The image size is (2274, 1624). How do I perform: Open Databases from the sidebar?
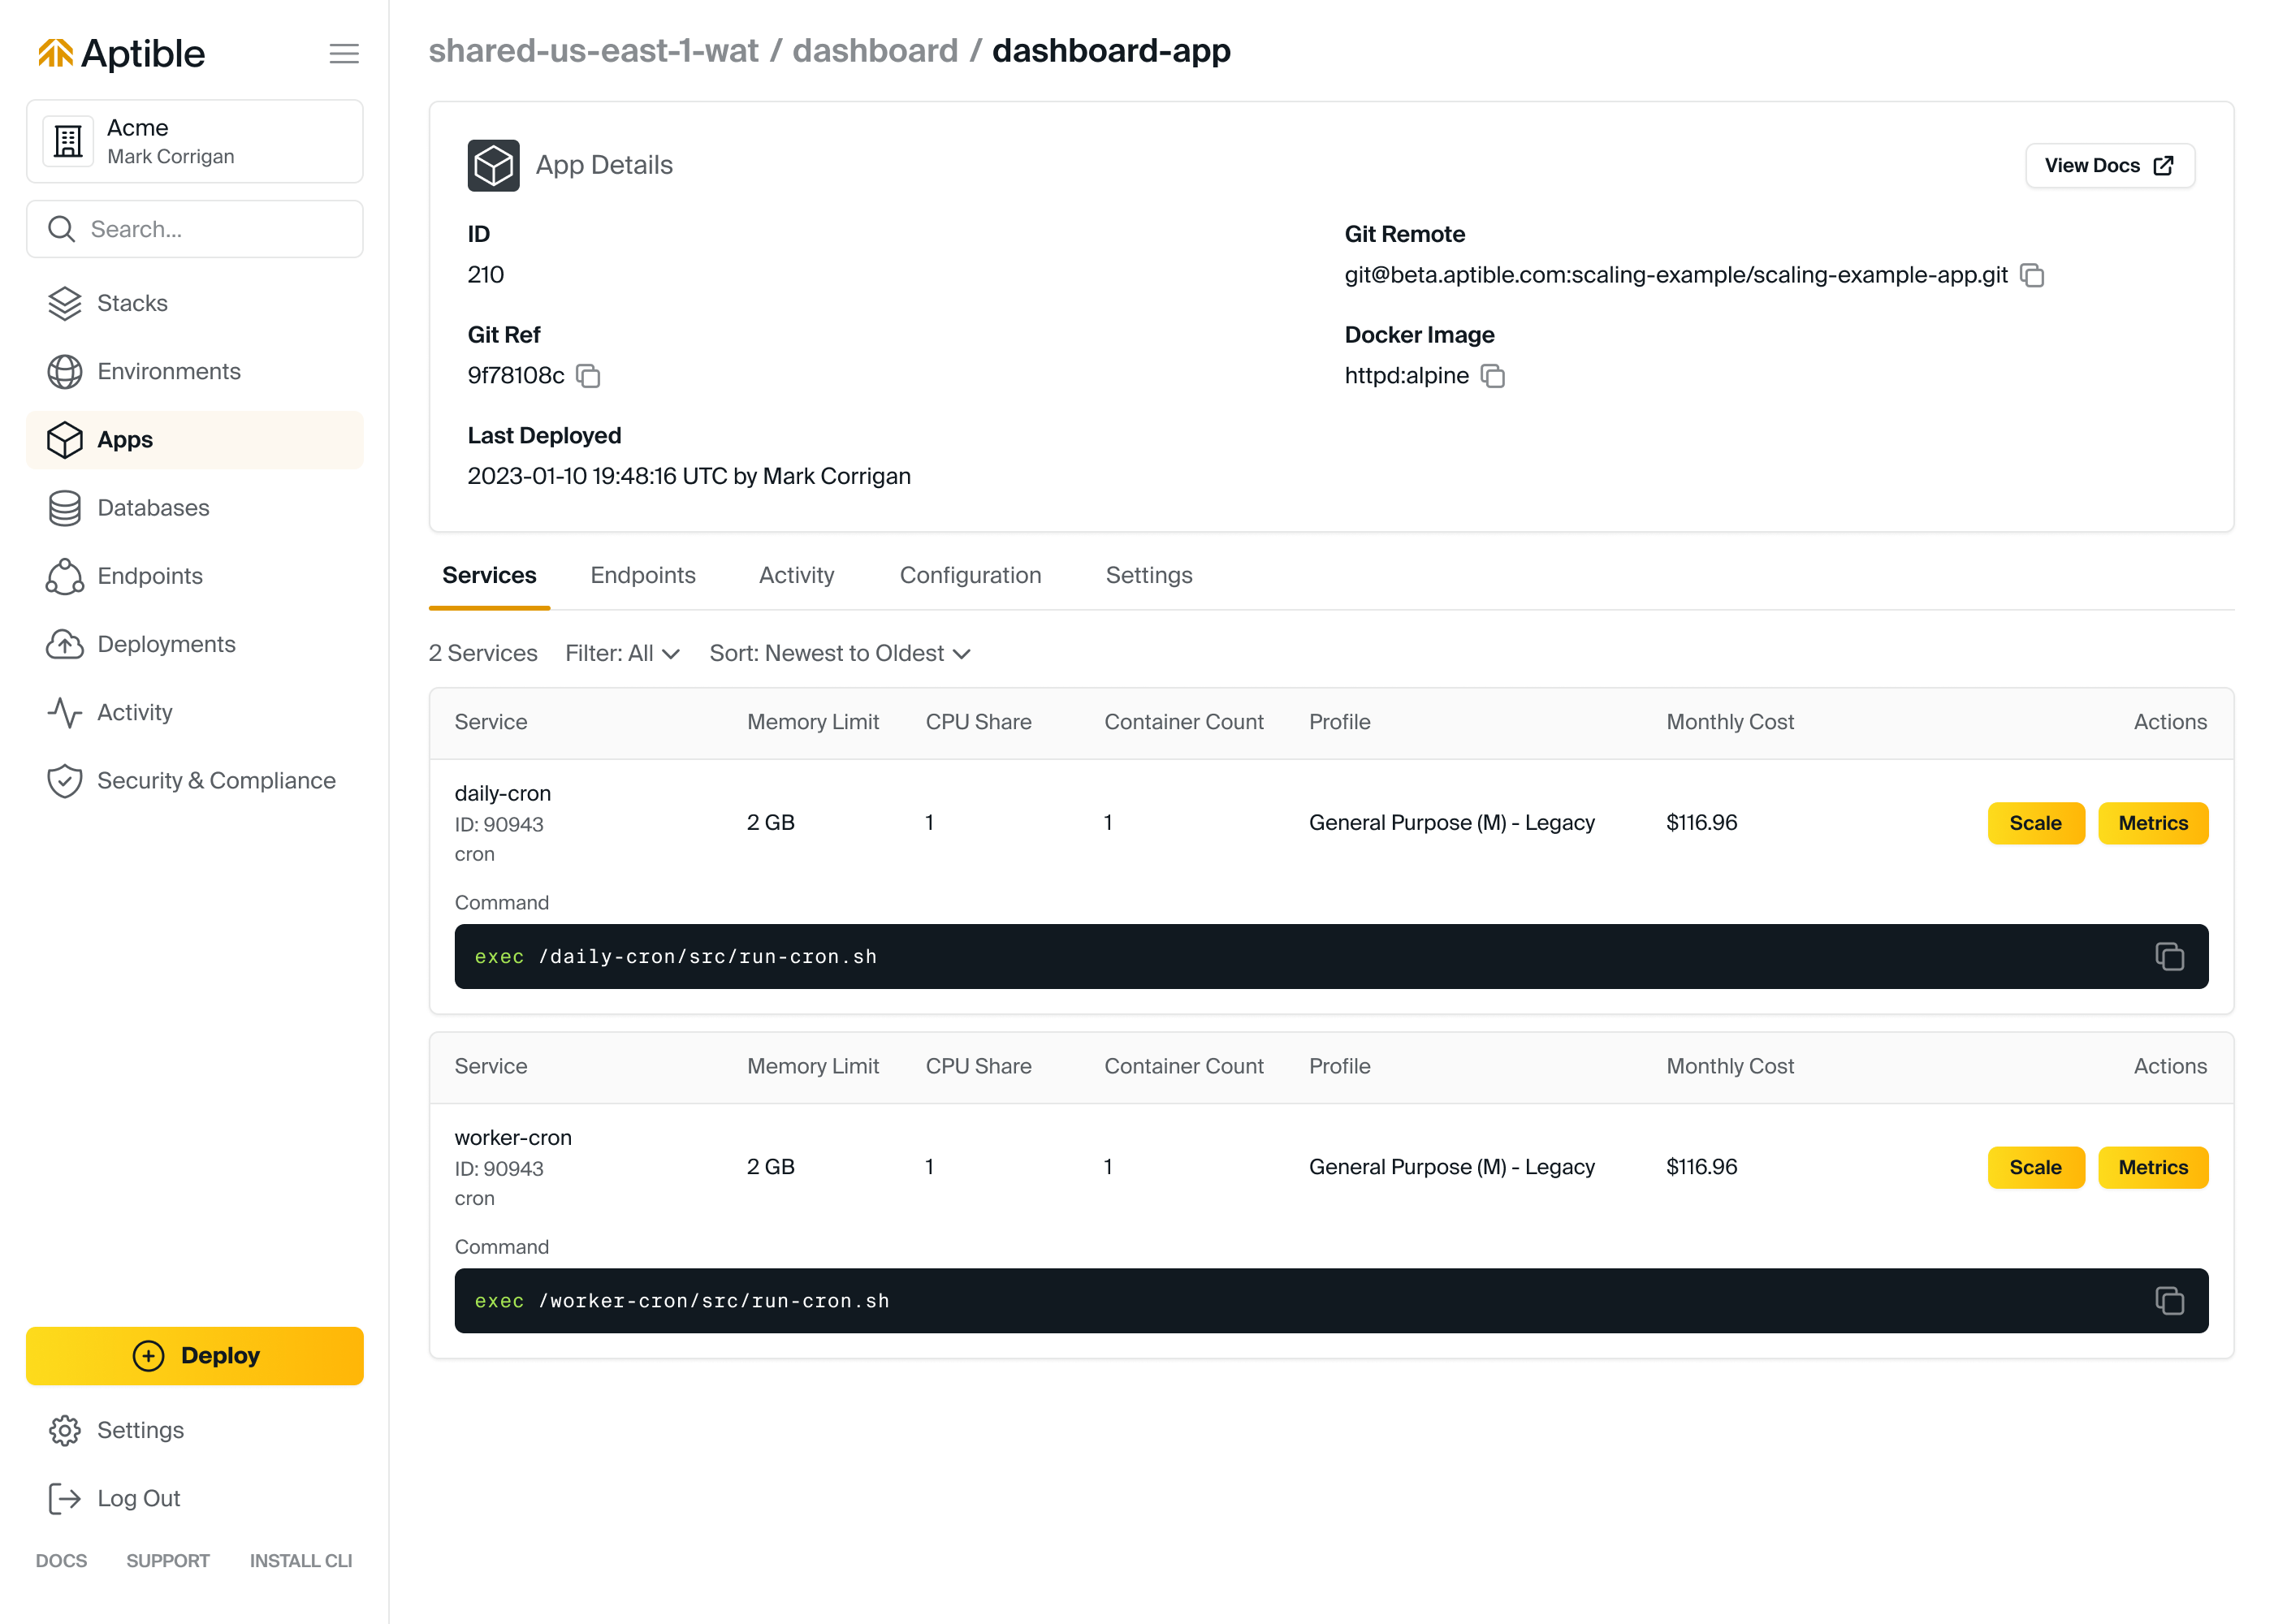pyautogui.click(x=152, y=508)
